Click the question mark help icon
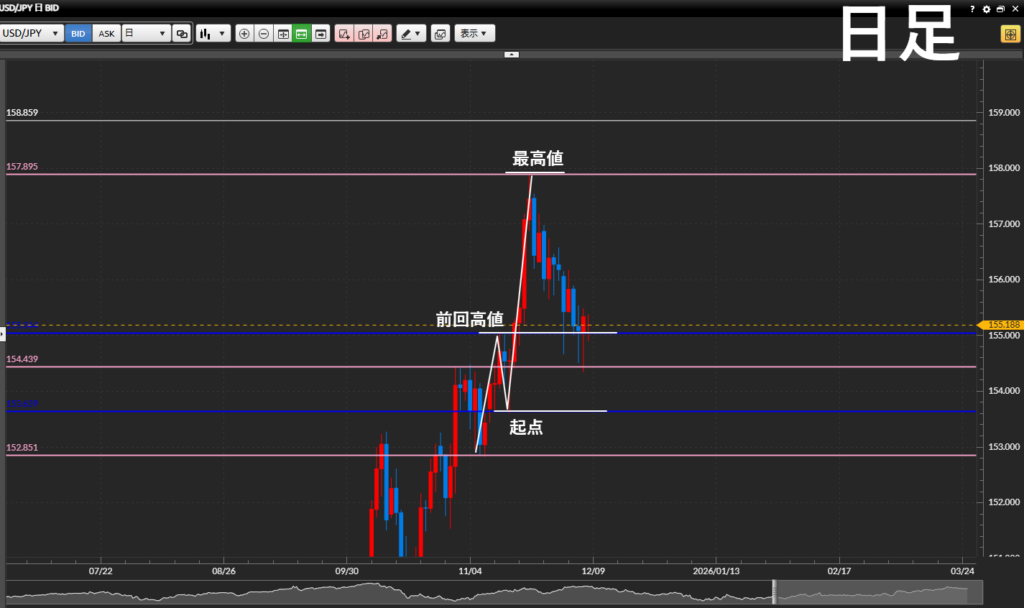 pyautogui.click(x=972, y=8)
